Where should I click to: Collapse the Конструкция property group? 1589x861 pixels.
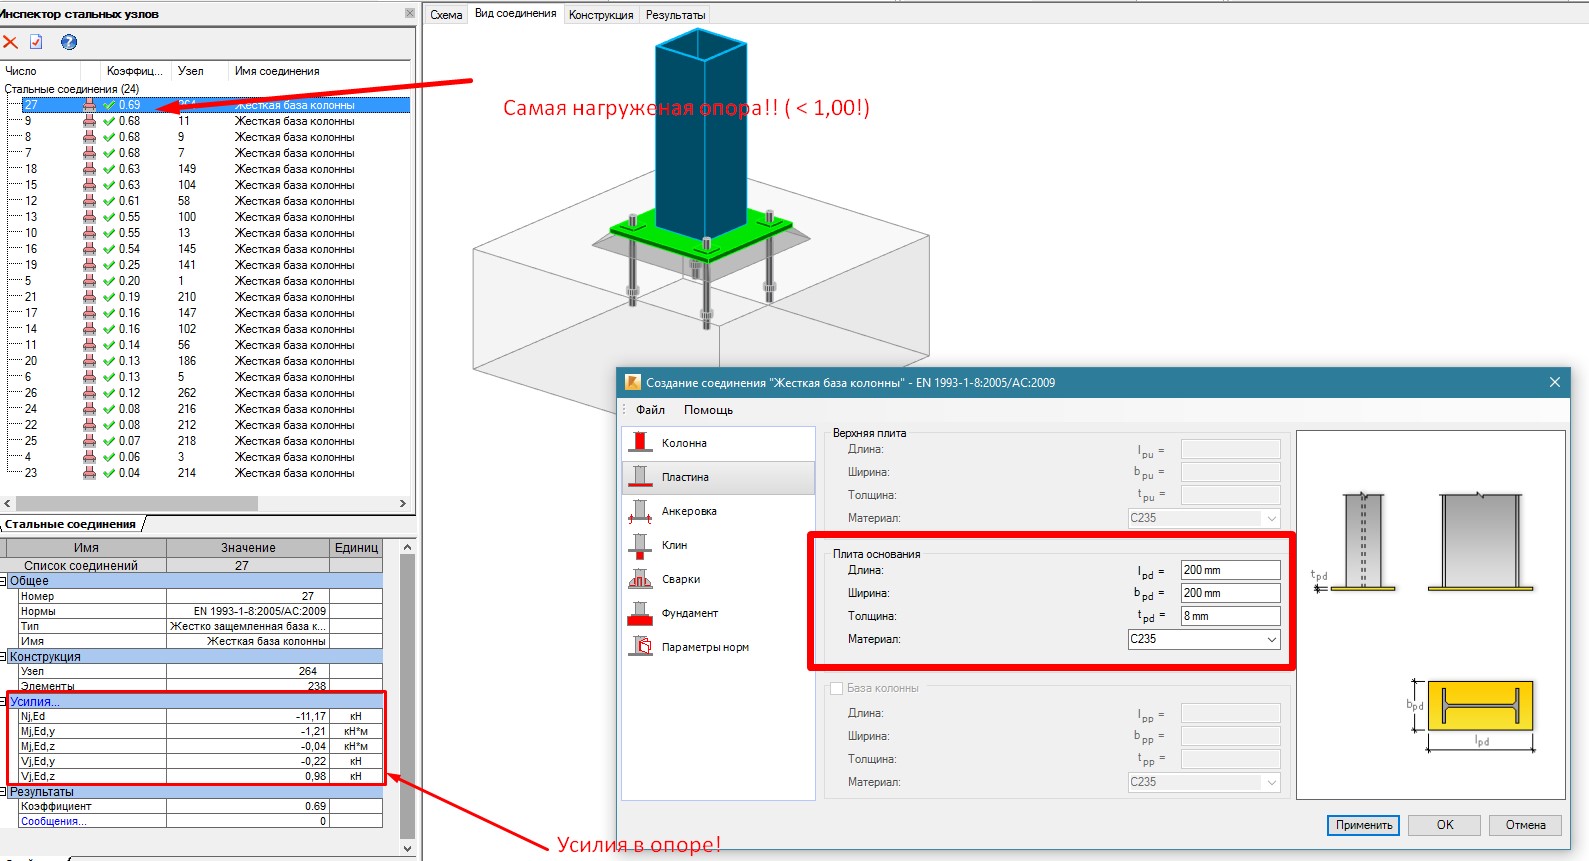[4, 657]
